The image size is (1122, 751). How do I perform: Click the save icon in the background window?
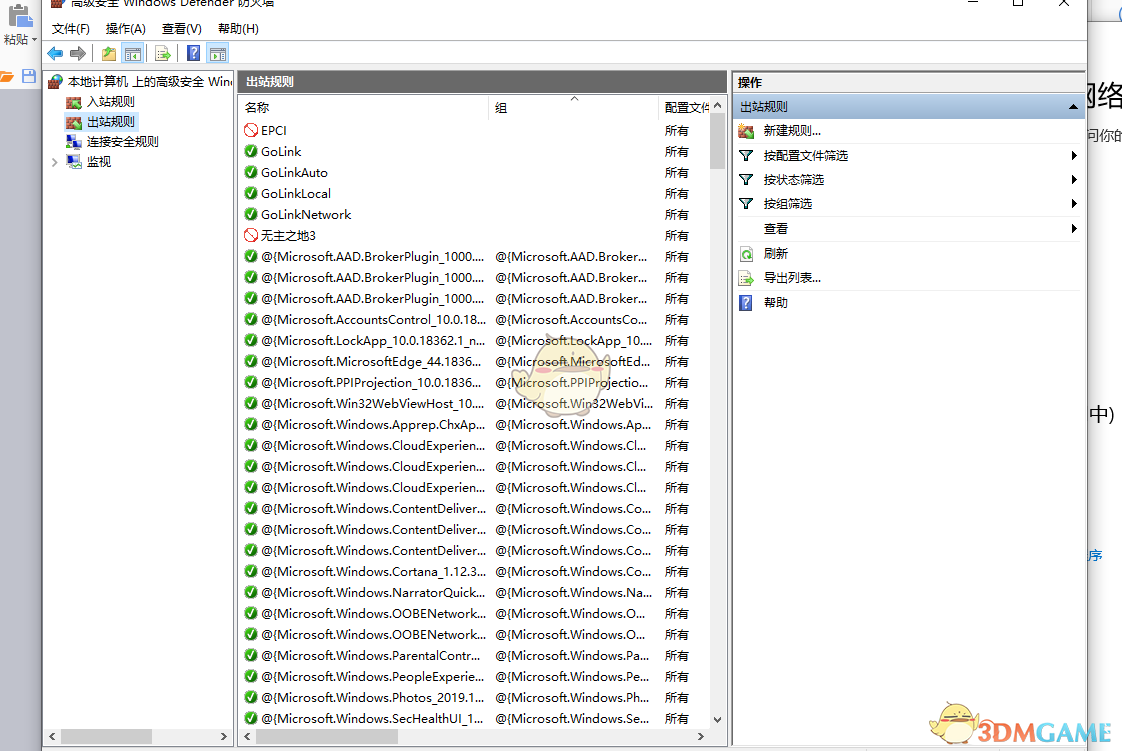click(x=29, y=76)
